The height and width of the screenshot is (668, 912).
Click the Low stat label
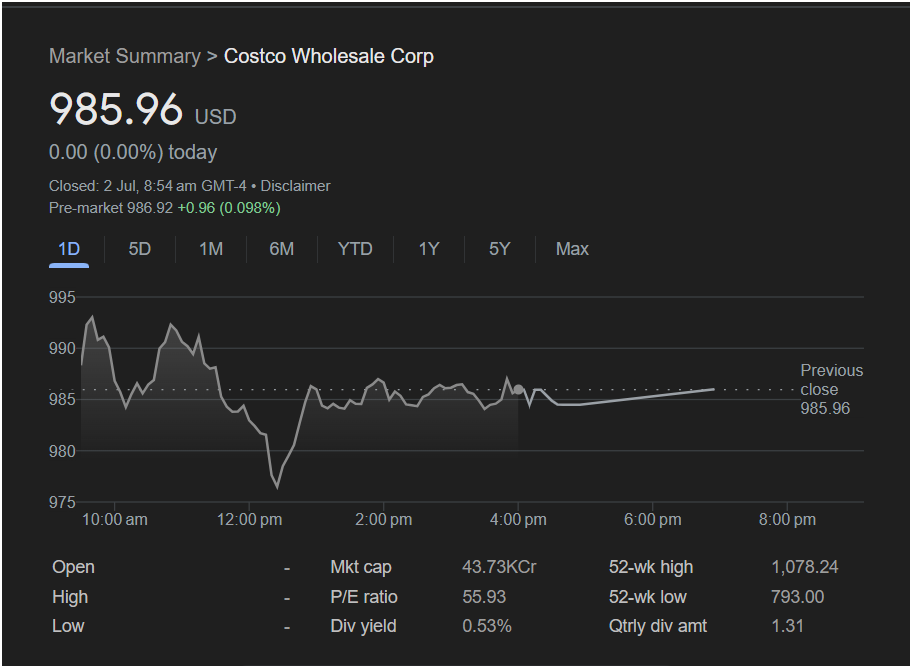tap(68, 627)
